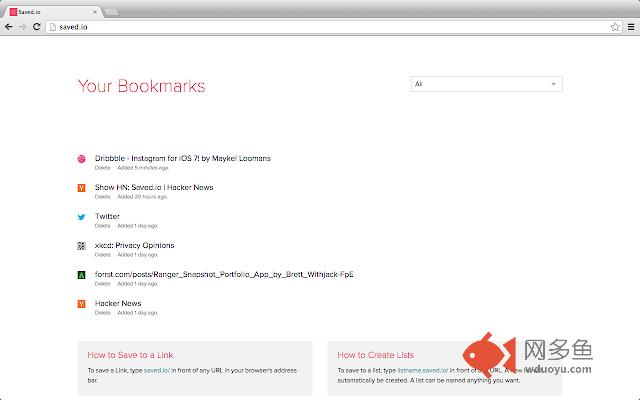640x400 pixels.
Task: Click the browser forward arrow
Action: click(x=22, y=26)
